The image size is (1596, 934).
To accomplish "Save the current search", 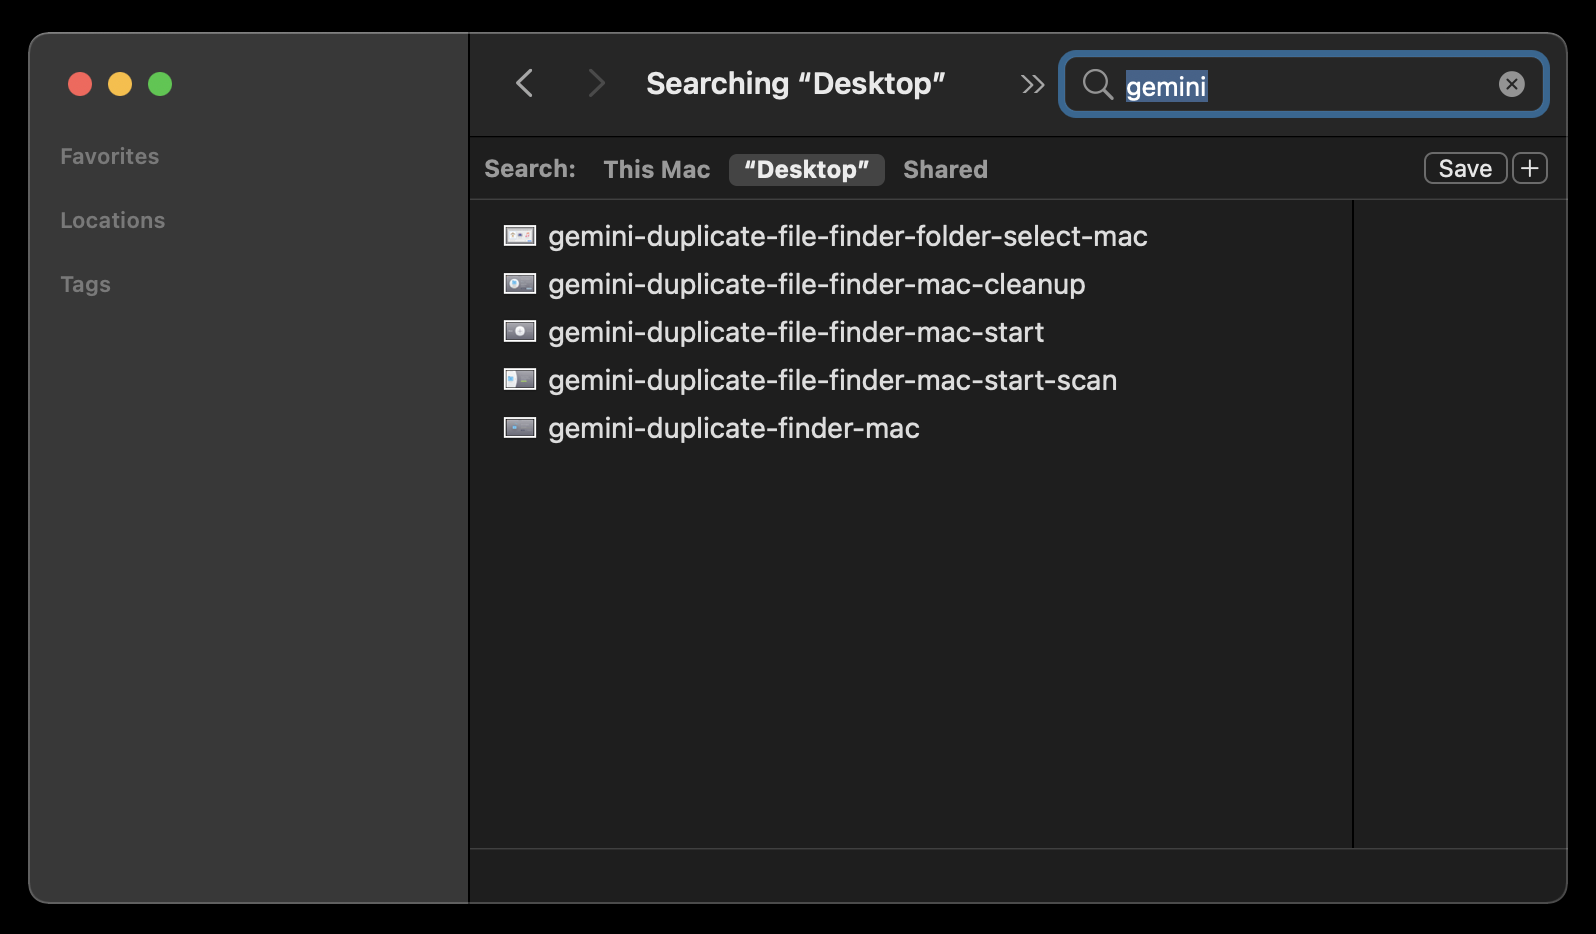I will [1465, 168].
